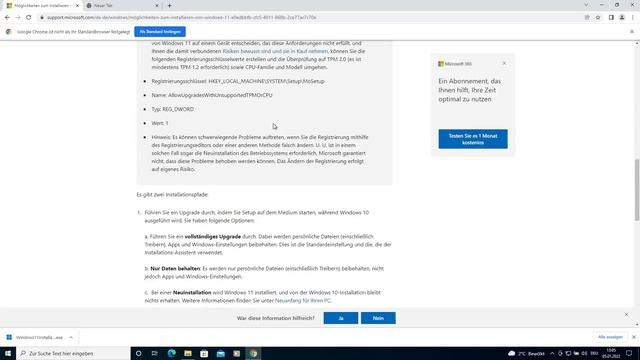Click the bold vollständiges Upgrade text
This screenshot has width=640, height=360.
pos(213,236)
